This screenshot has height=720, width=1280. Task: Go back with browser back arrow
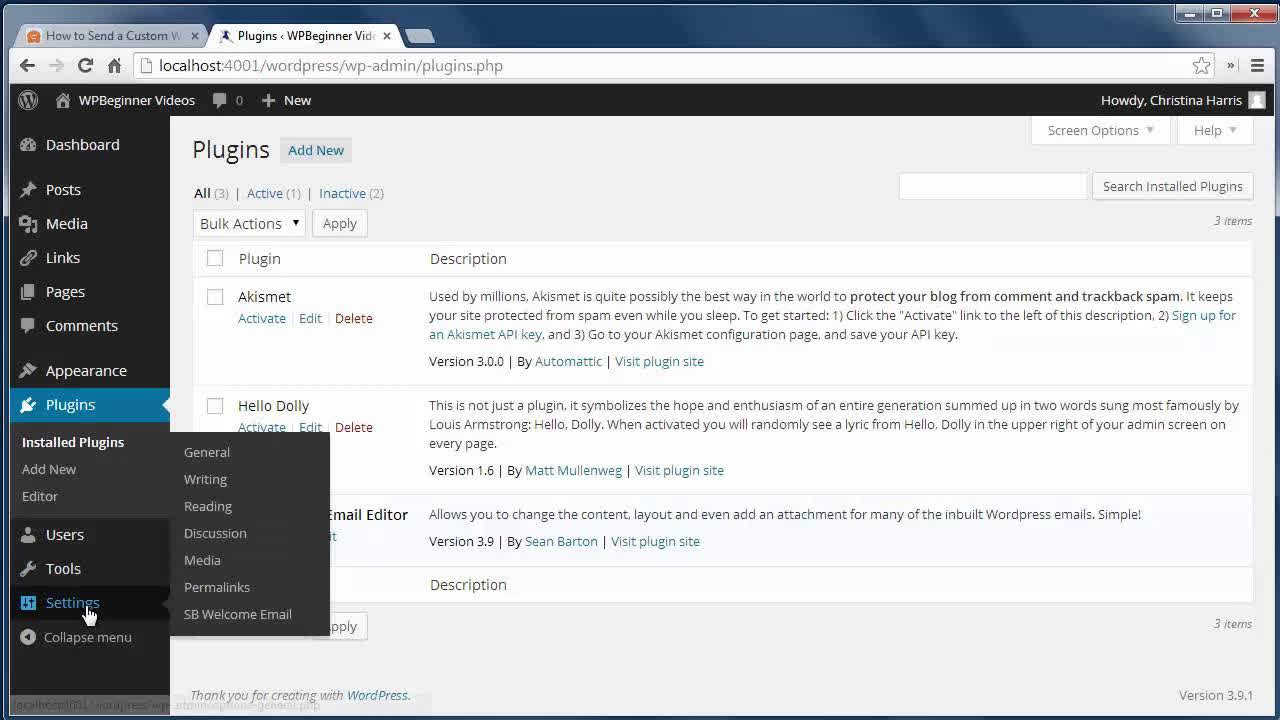27,65
